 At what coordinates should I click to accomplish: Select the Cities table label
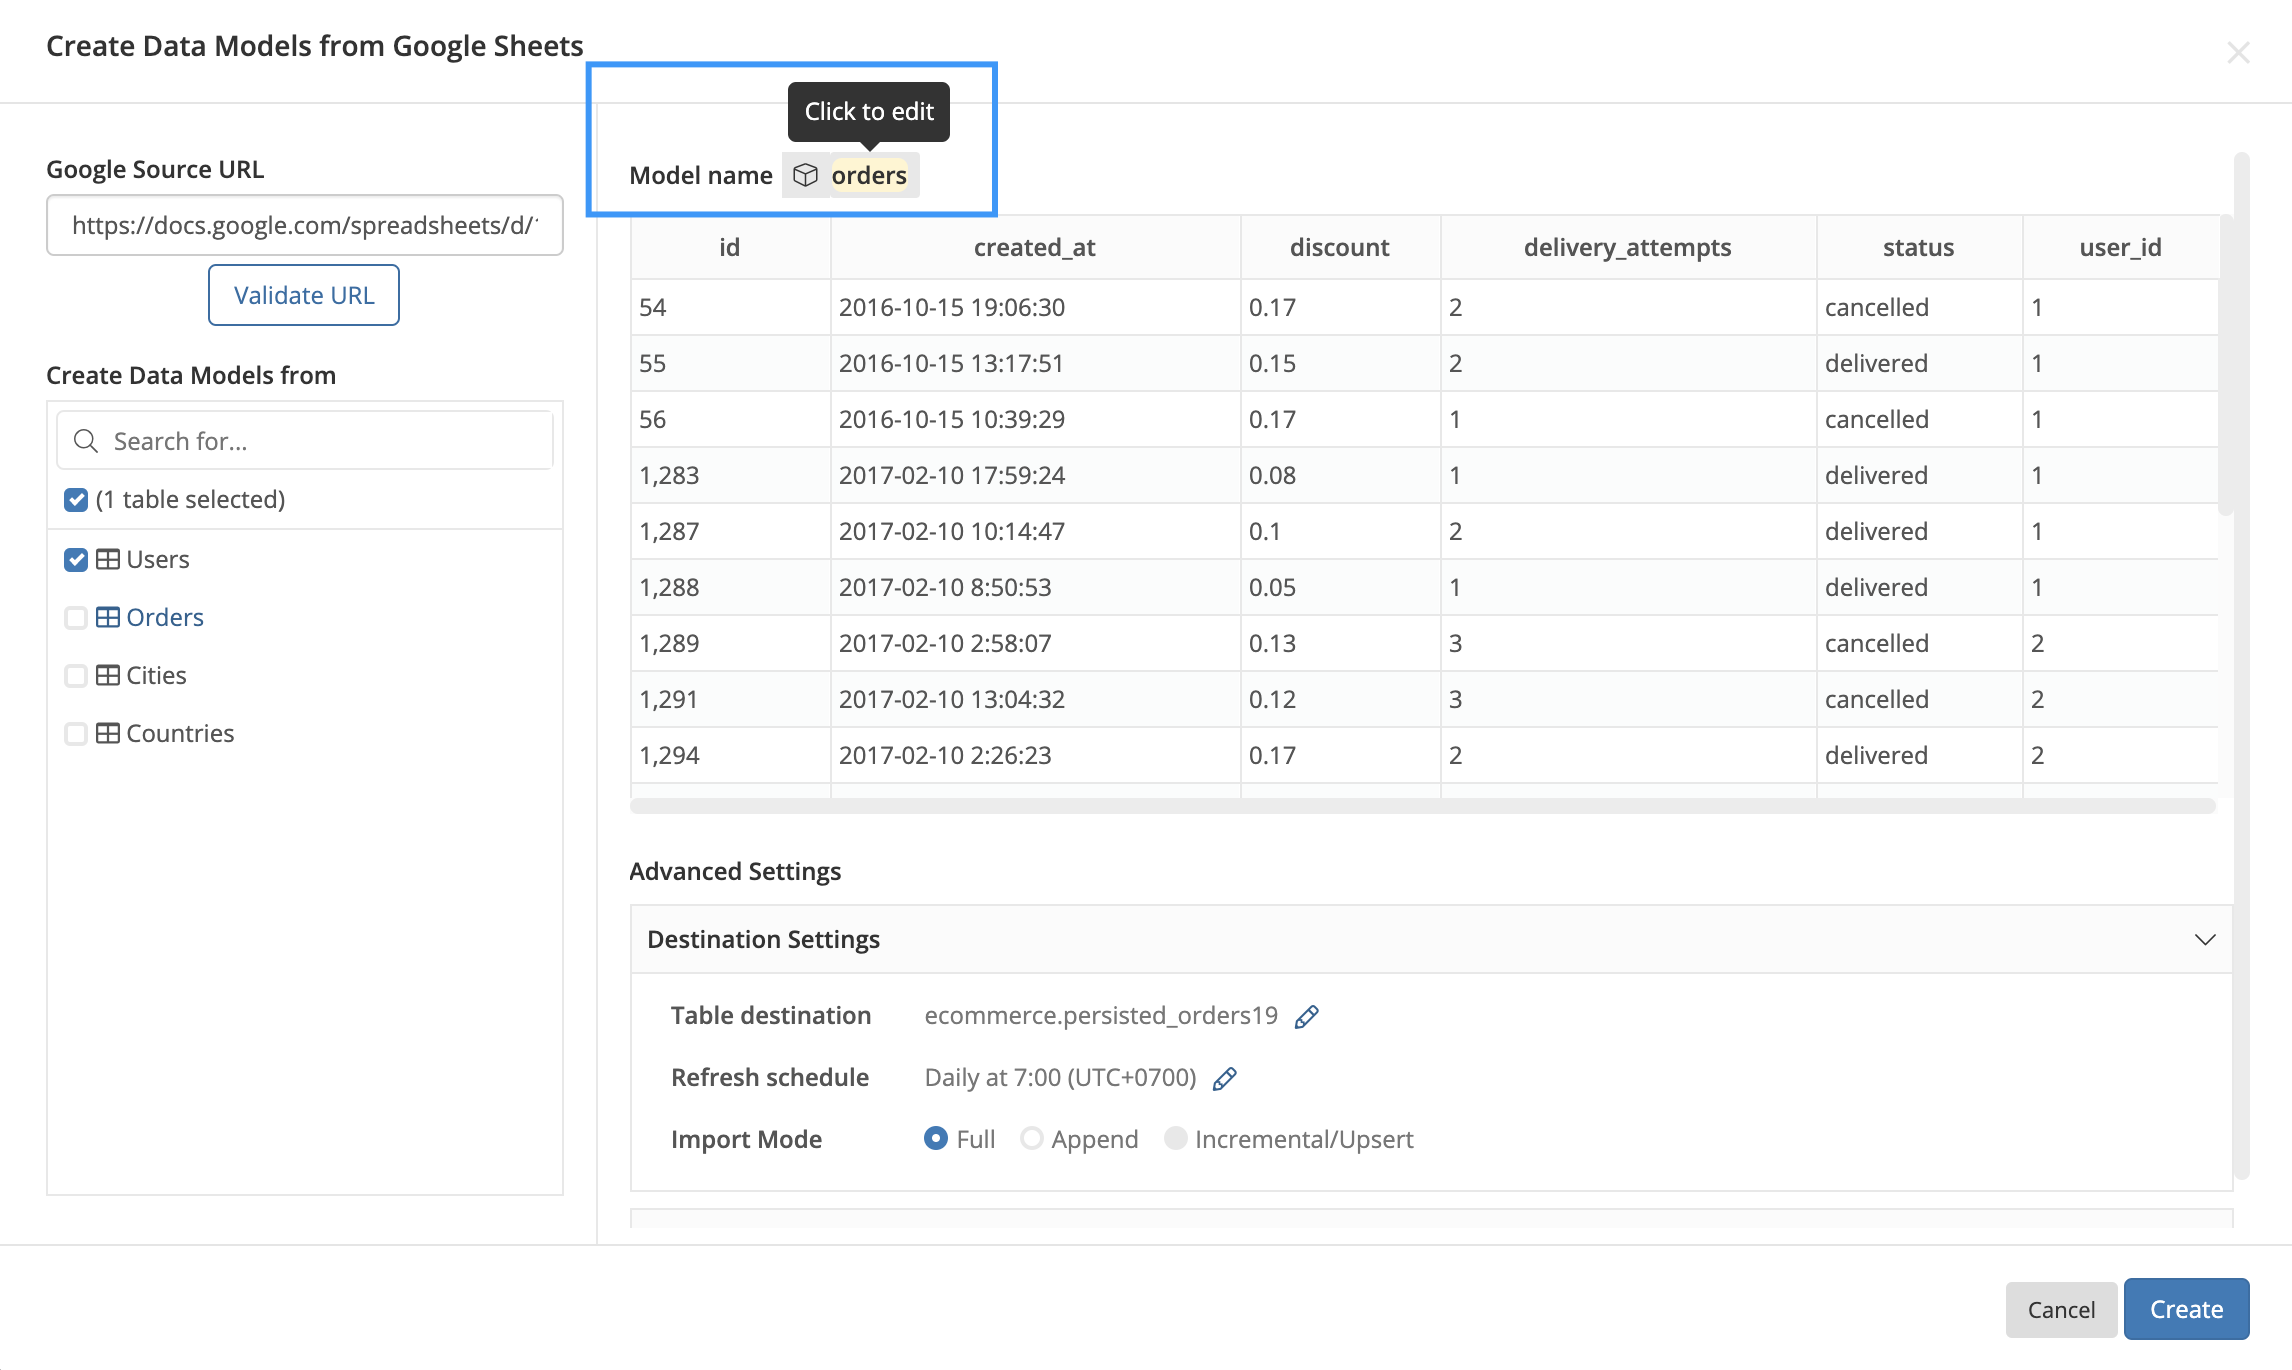(x=156, y=675)
